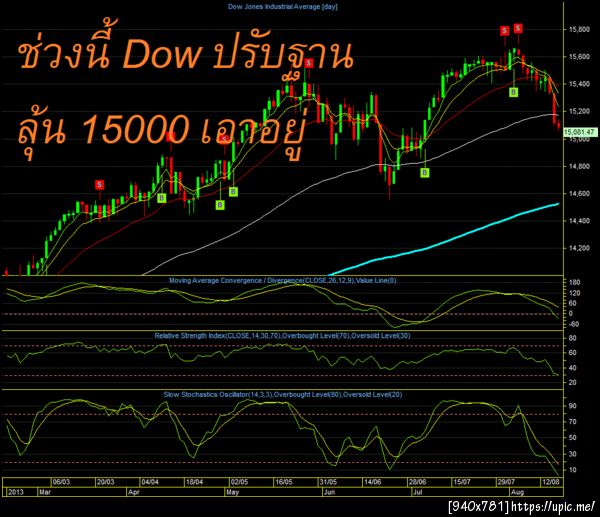Viewport: 600px width, 517px height.
Task: Select the Relative Strength Index indicator label
Action: pyautogui.click(x=282, y=336)
